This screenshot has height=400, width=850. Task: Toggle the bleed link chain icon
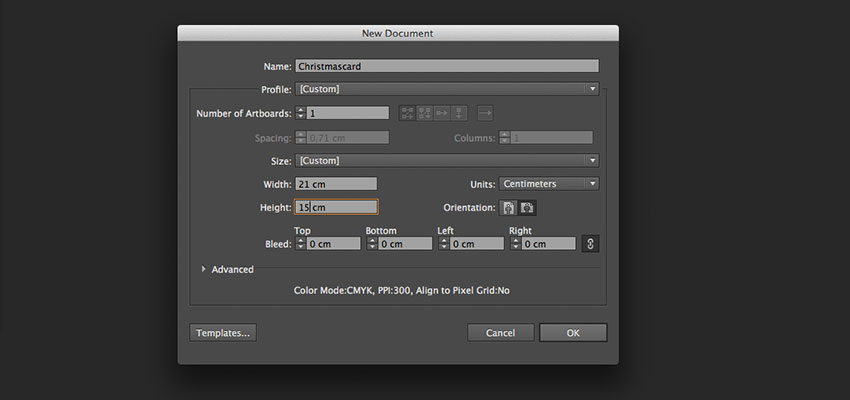(590, 243)
